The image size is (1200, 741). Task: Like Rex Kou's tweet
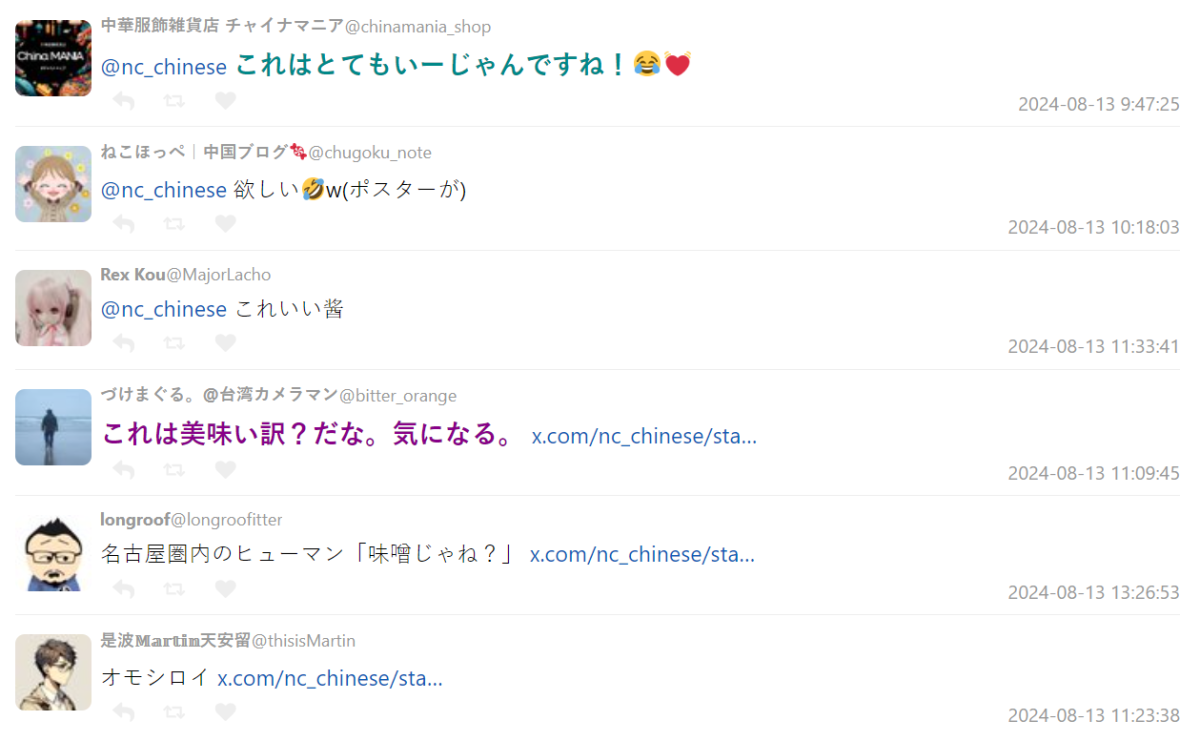226,343
